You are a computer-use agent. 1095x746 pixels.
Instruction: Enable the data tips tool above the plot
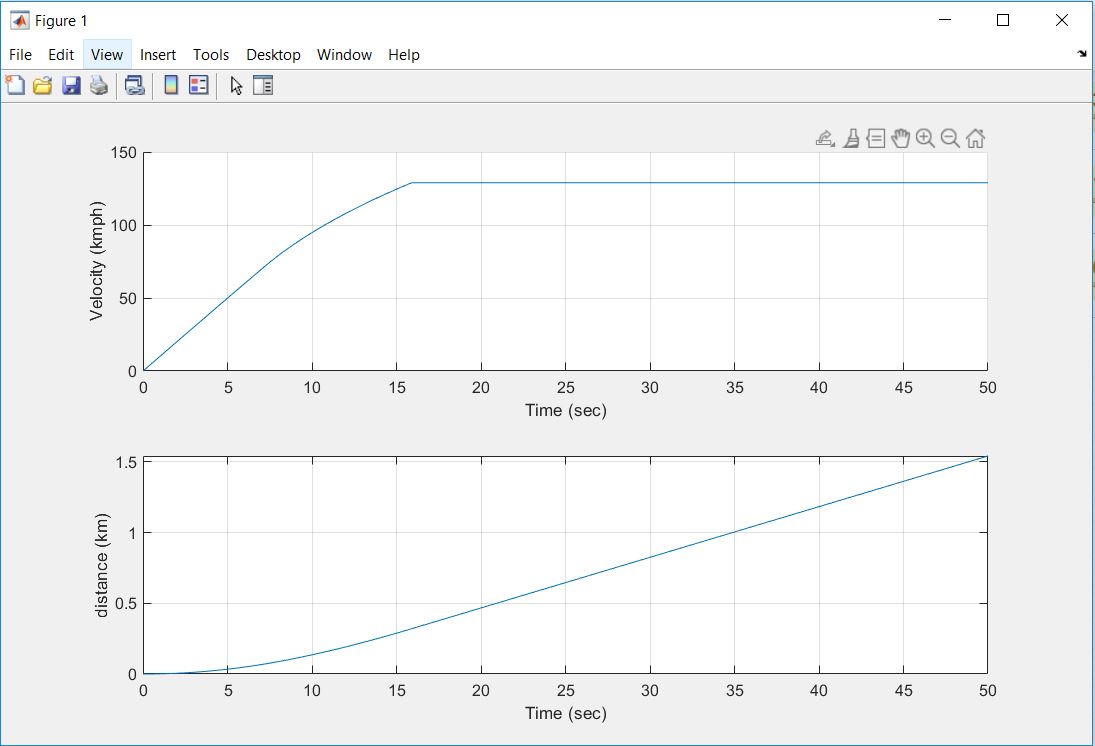876,138
